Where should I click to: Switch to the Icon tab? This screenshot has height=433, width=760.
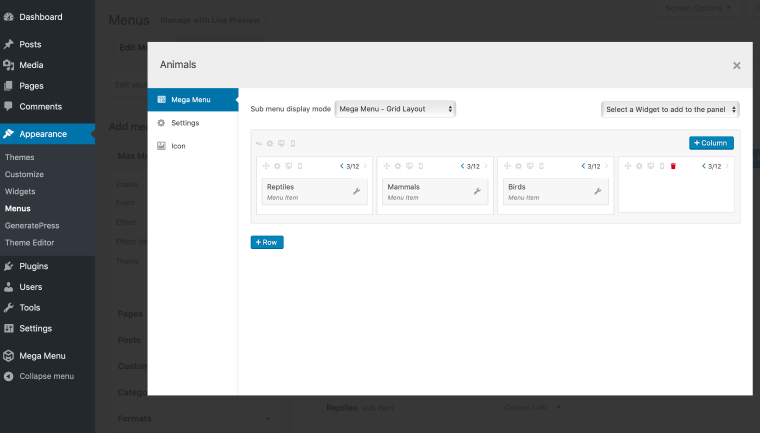[x=193, y=146]
